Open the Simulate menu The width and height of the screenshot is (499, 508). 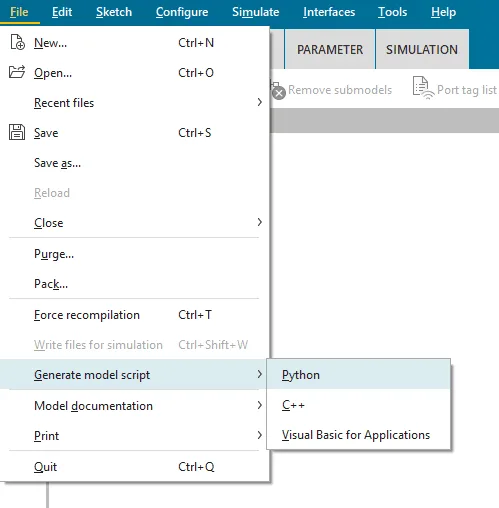256,12
